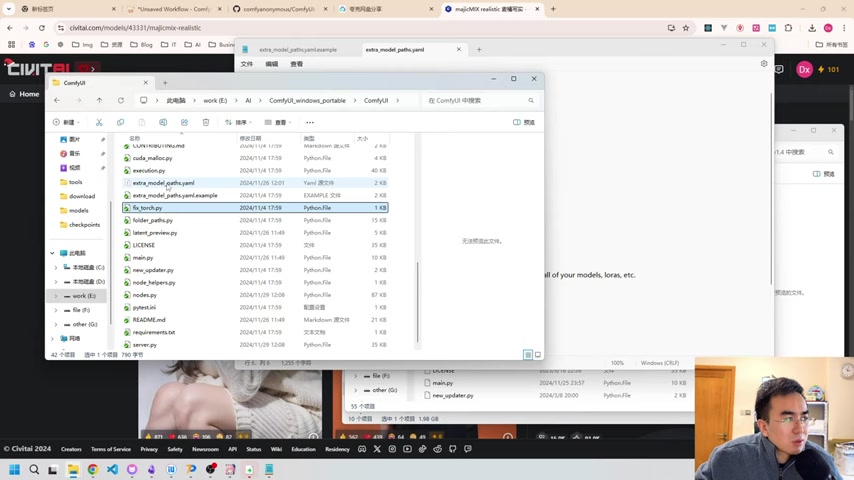Click the Chrome address bar URL
The width and height of the screenshot is (854, 480).
(135, 28)
